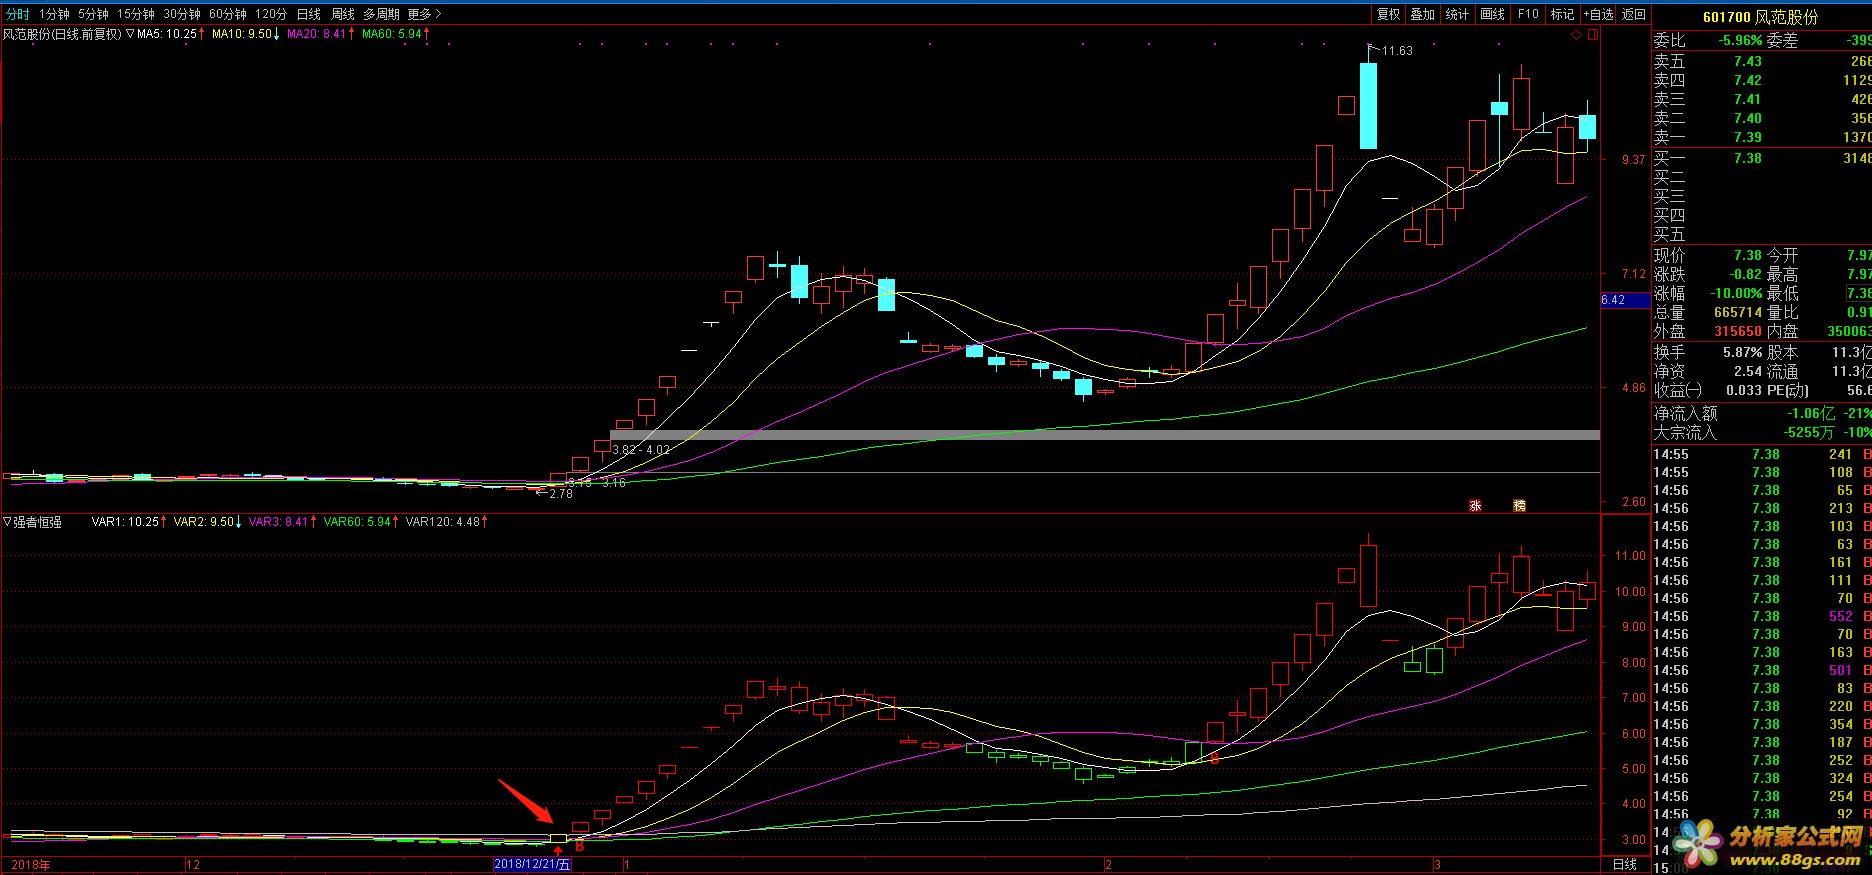Screen dimensions: 1872x875
Task: Open F10 company info
Action: pos(1527,14)
